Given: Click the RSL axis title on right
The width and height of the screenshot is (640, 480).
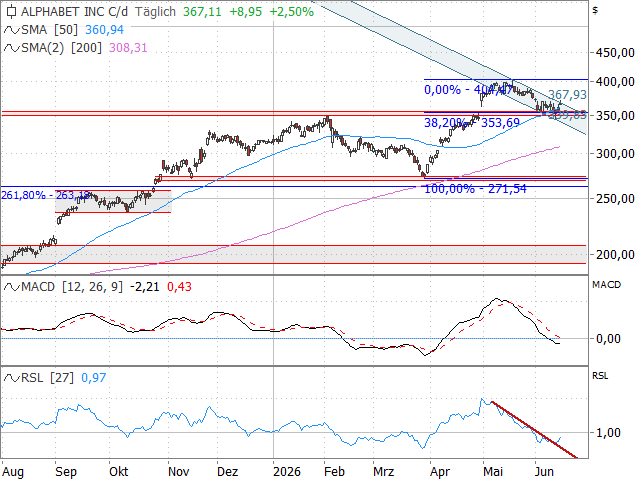Looking at the screenshot, I should [x=600, y=376].
